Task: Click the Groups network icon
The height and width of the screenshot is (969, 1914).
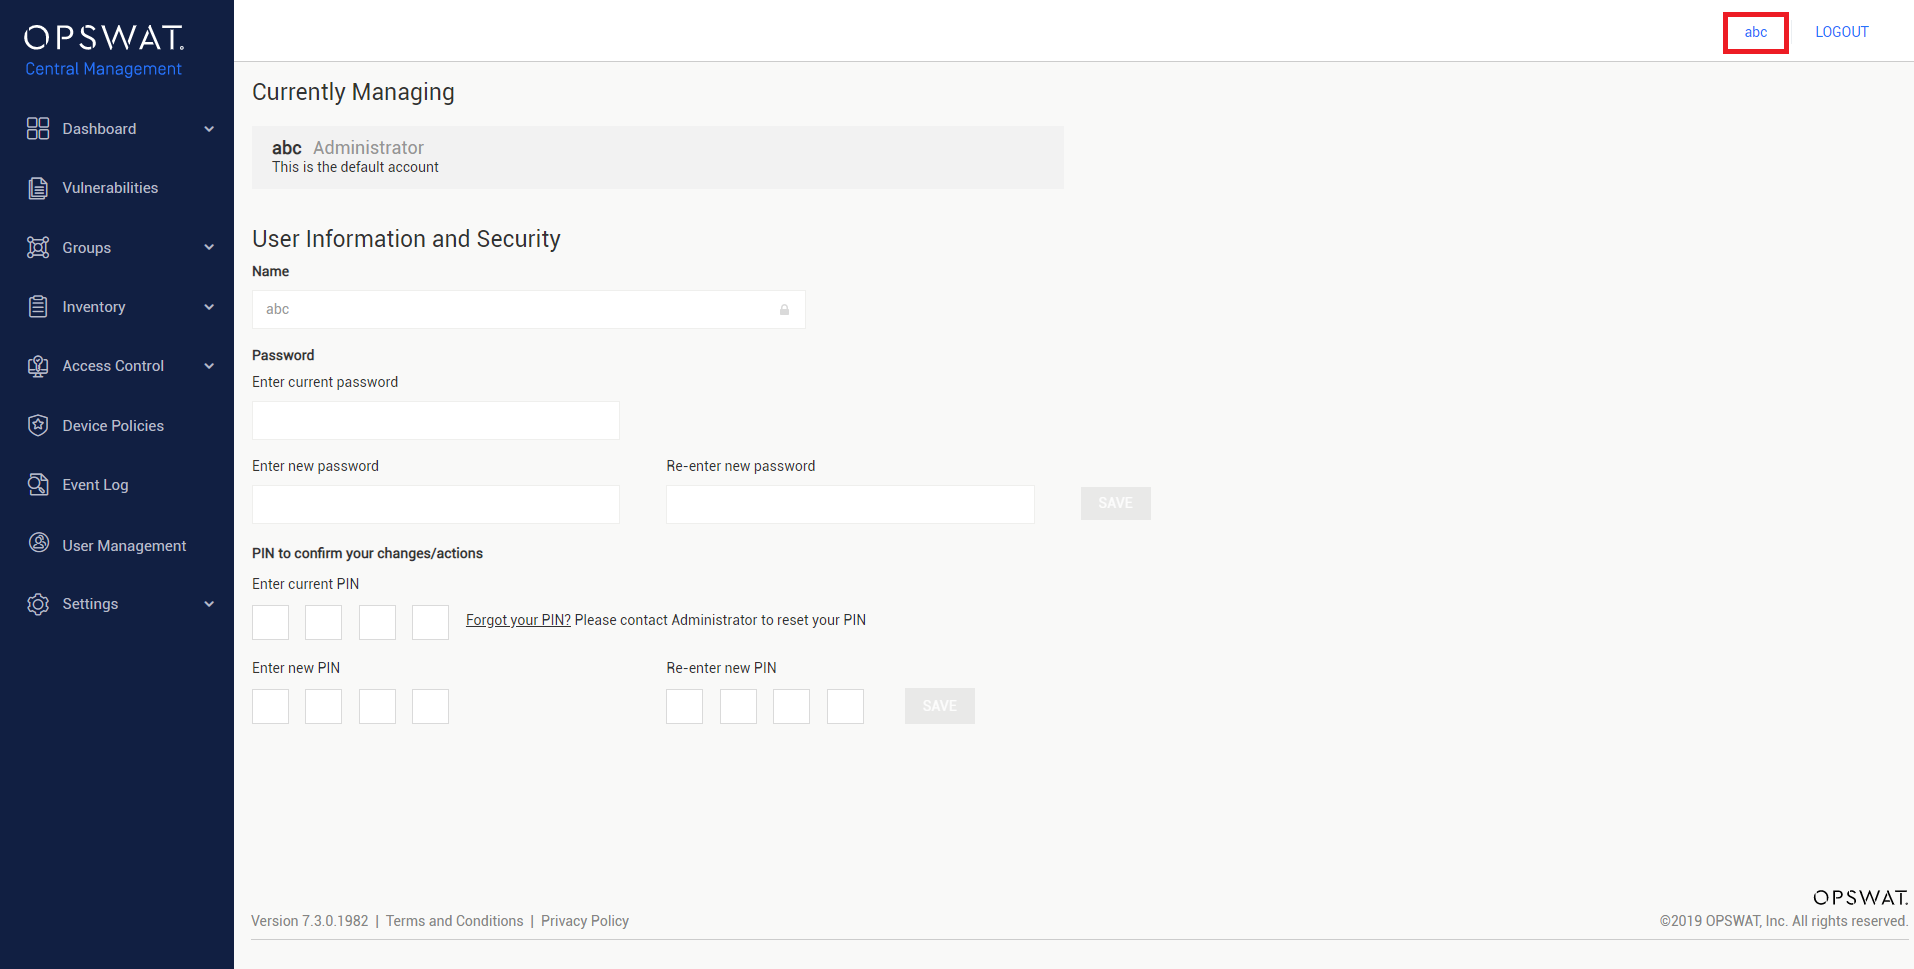Action: (x=38, y=247)
